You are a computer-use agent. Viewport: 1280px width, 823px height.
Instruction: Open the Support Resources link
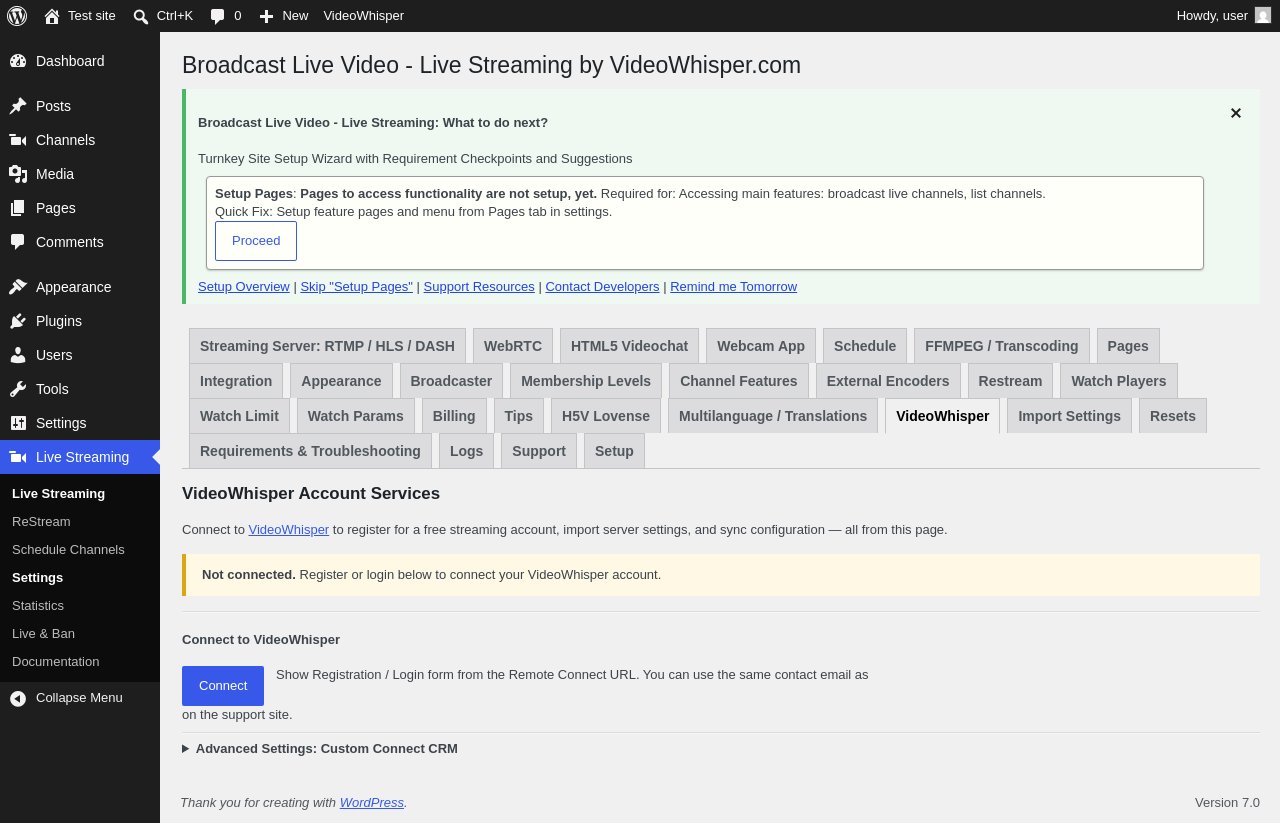point(479,287)
